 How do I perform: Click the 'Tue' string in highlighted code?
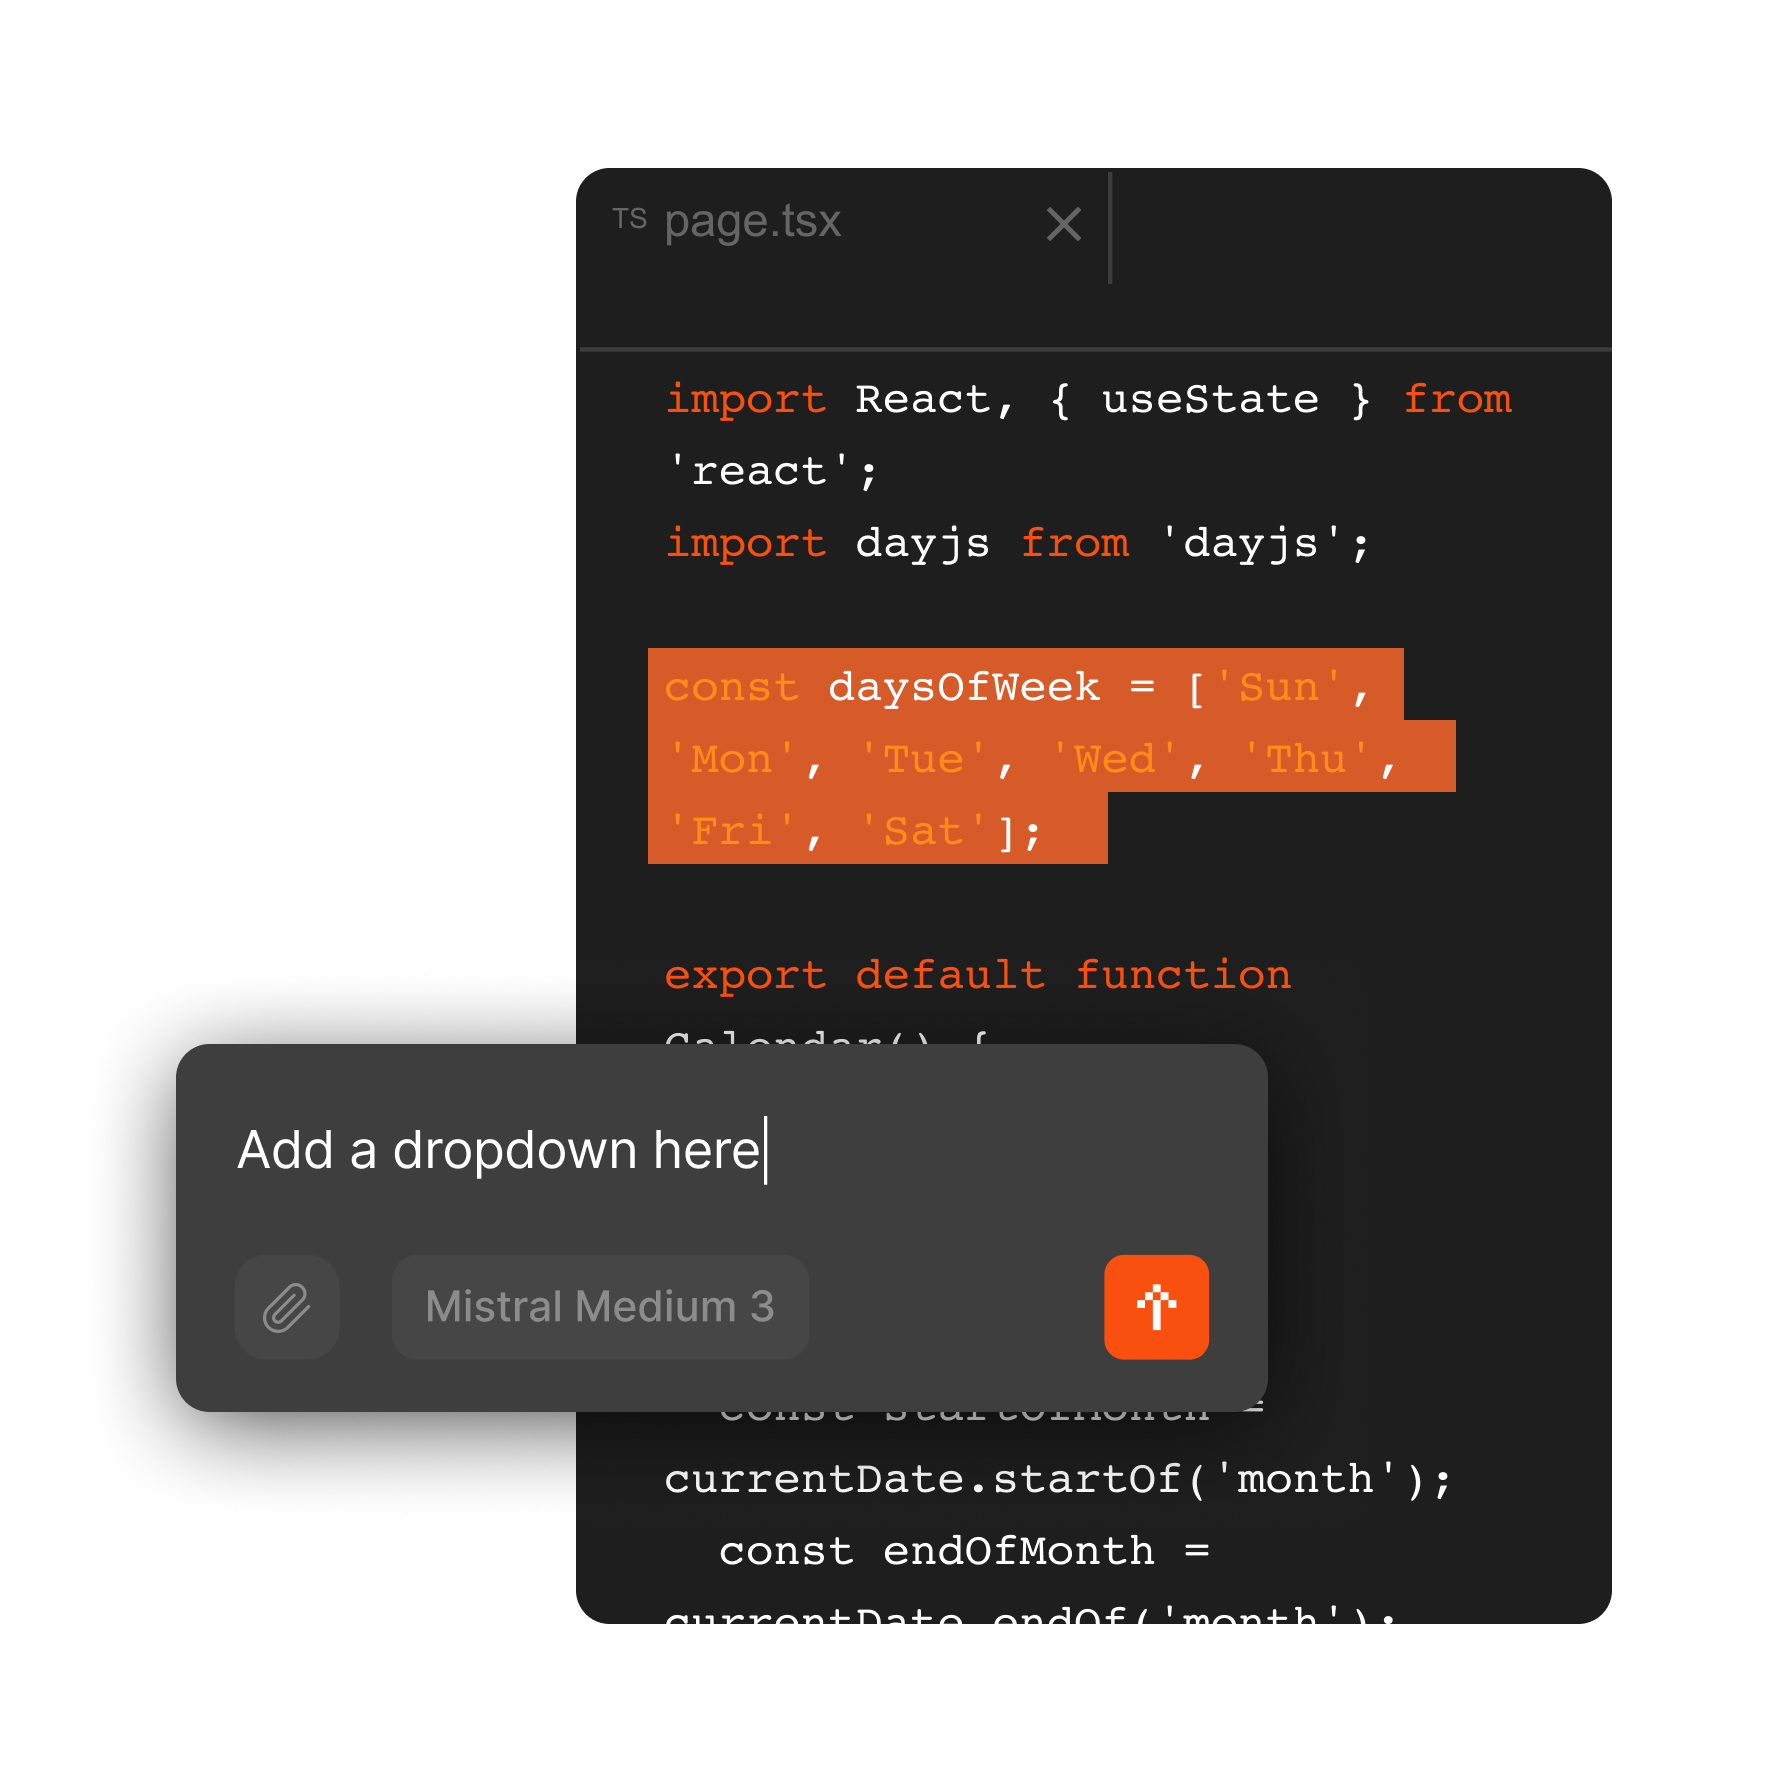click(x=923, y=759)
